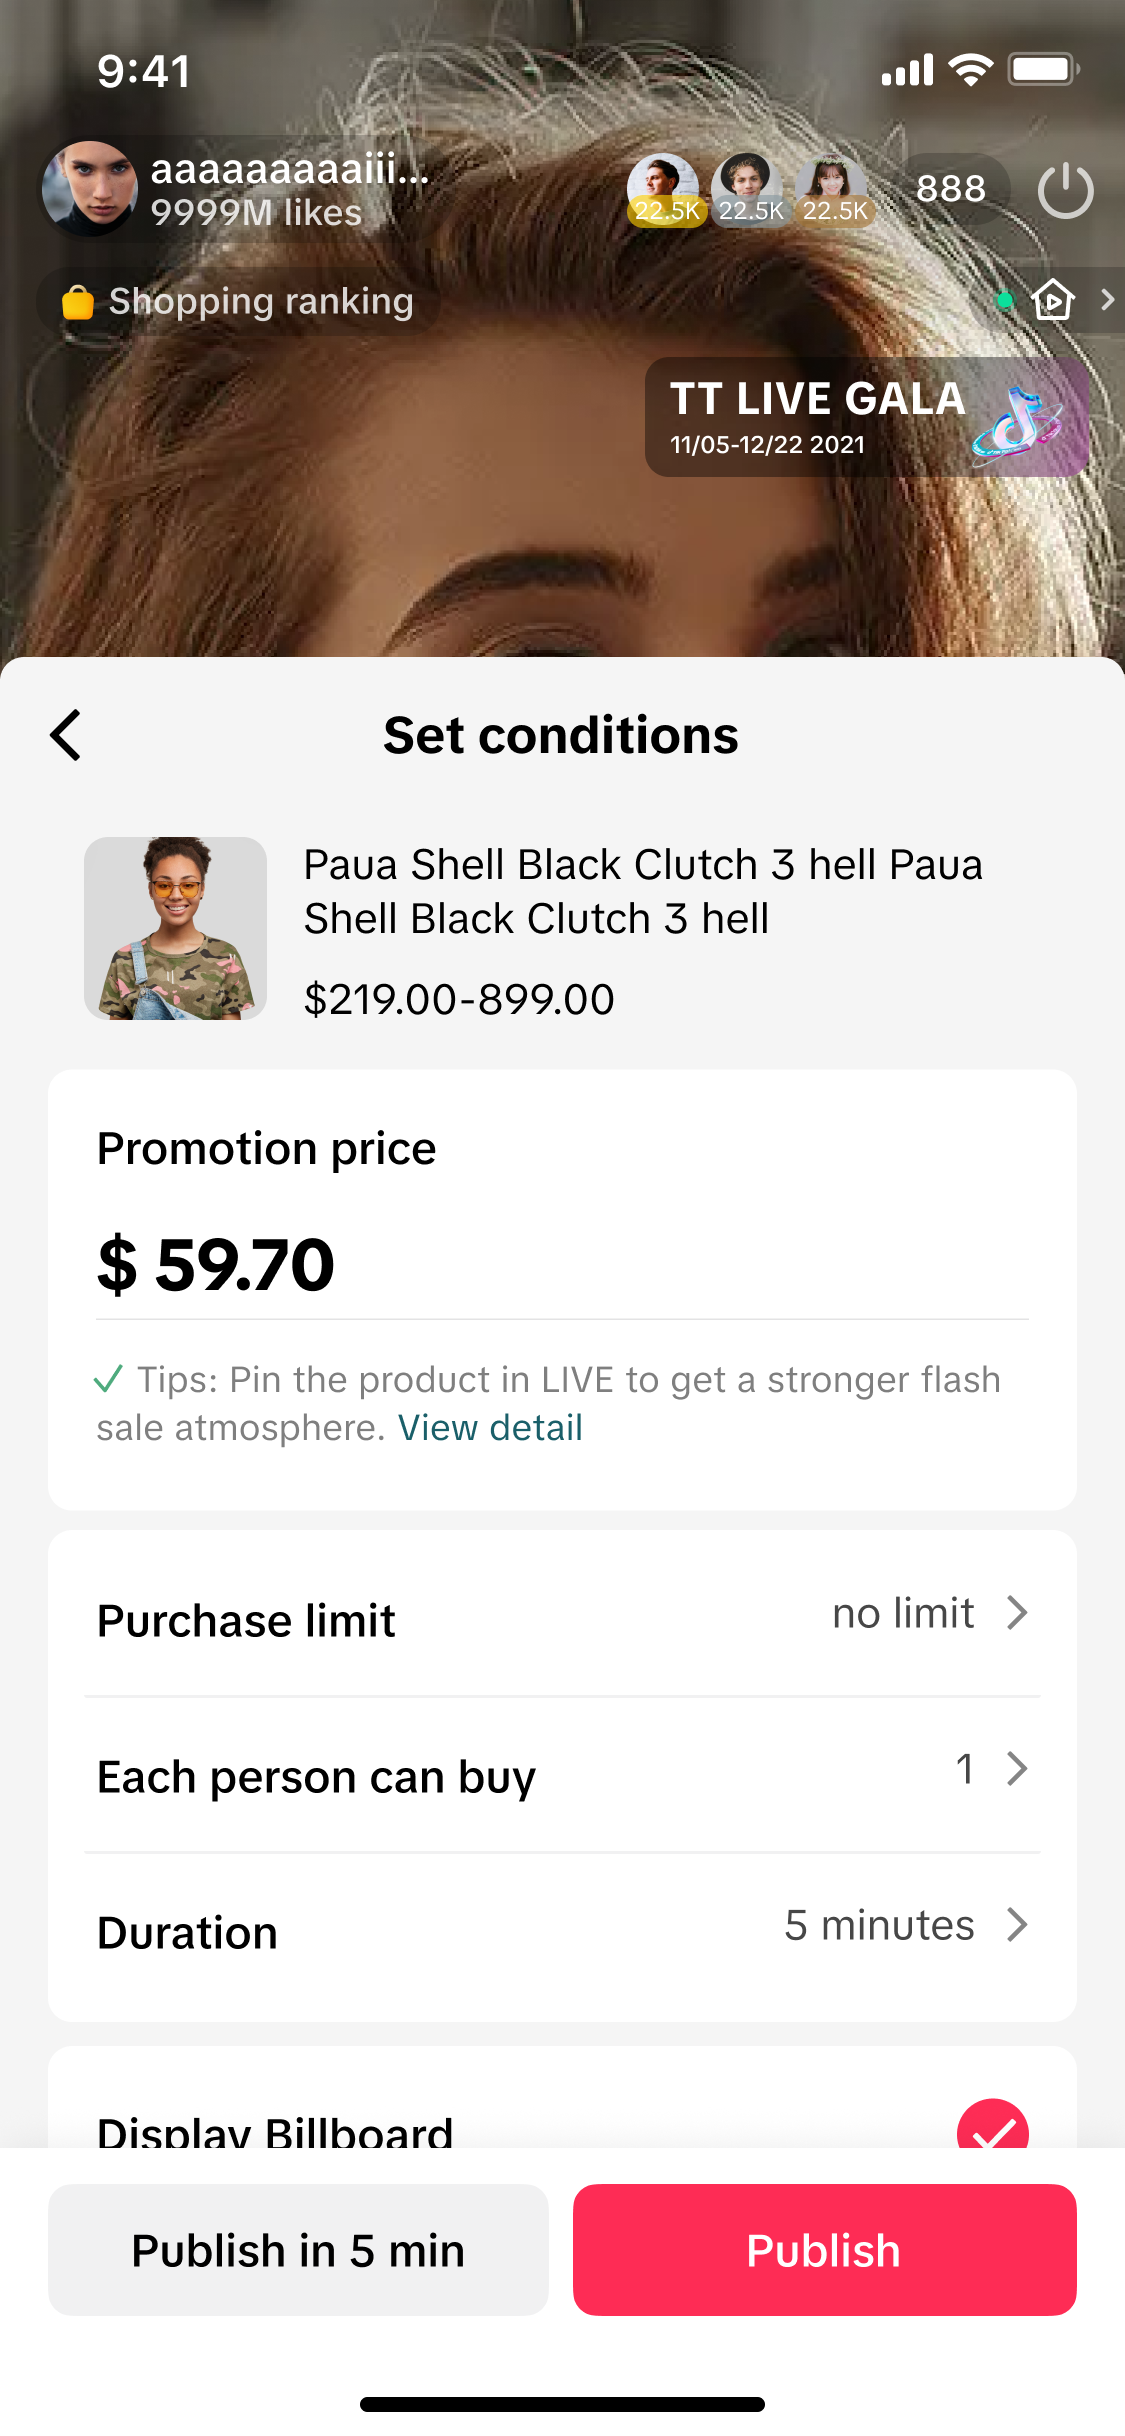Screen dimensions: 1125x2436
Task: Click Publish in 5 min button
Action: 298,2250
